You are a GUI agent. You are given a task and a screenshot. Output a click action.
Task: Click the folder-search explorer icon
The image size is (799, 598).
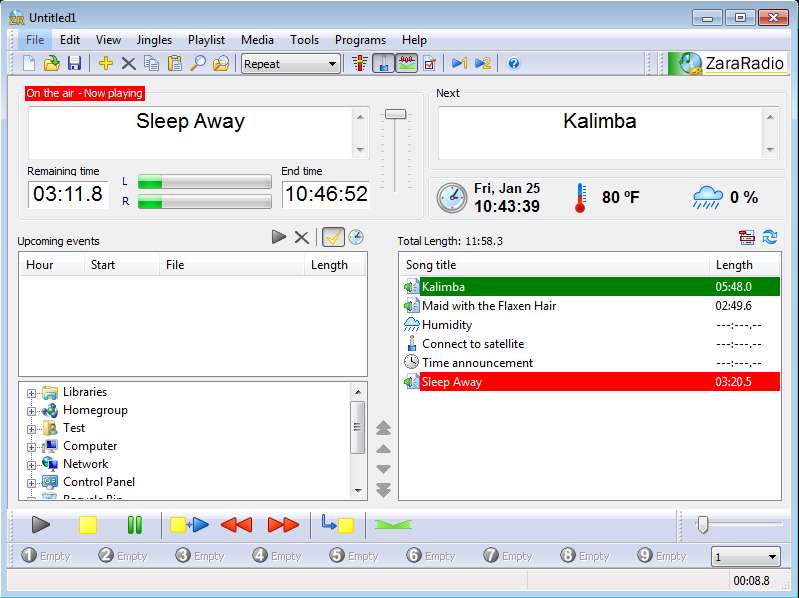(x=221, y=64)
